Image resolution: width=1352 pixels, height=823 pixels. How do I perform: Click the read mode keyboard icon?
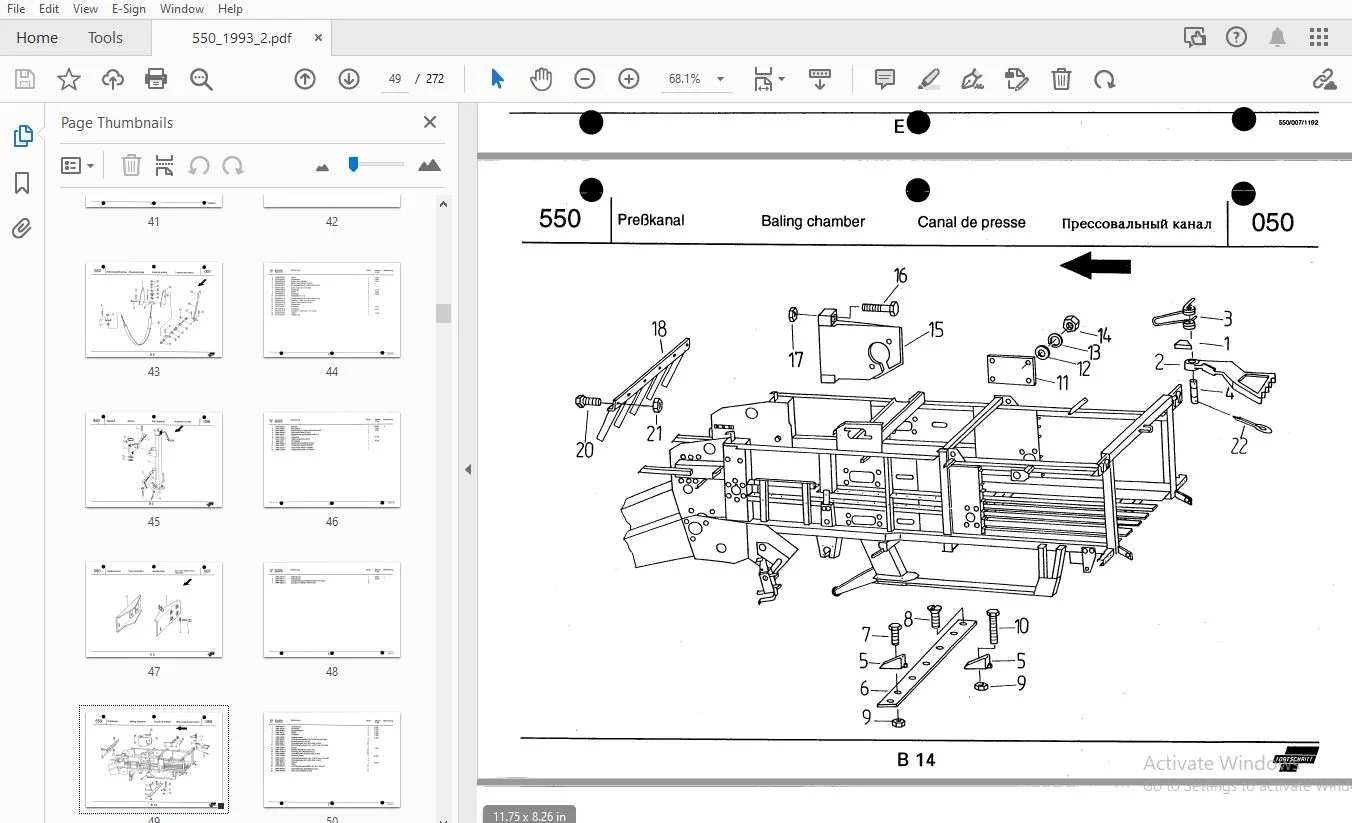click(x=820, y=79)
